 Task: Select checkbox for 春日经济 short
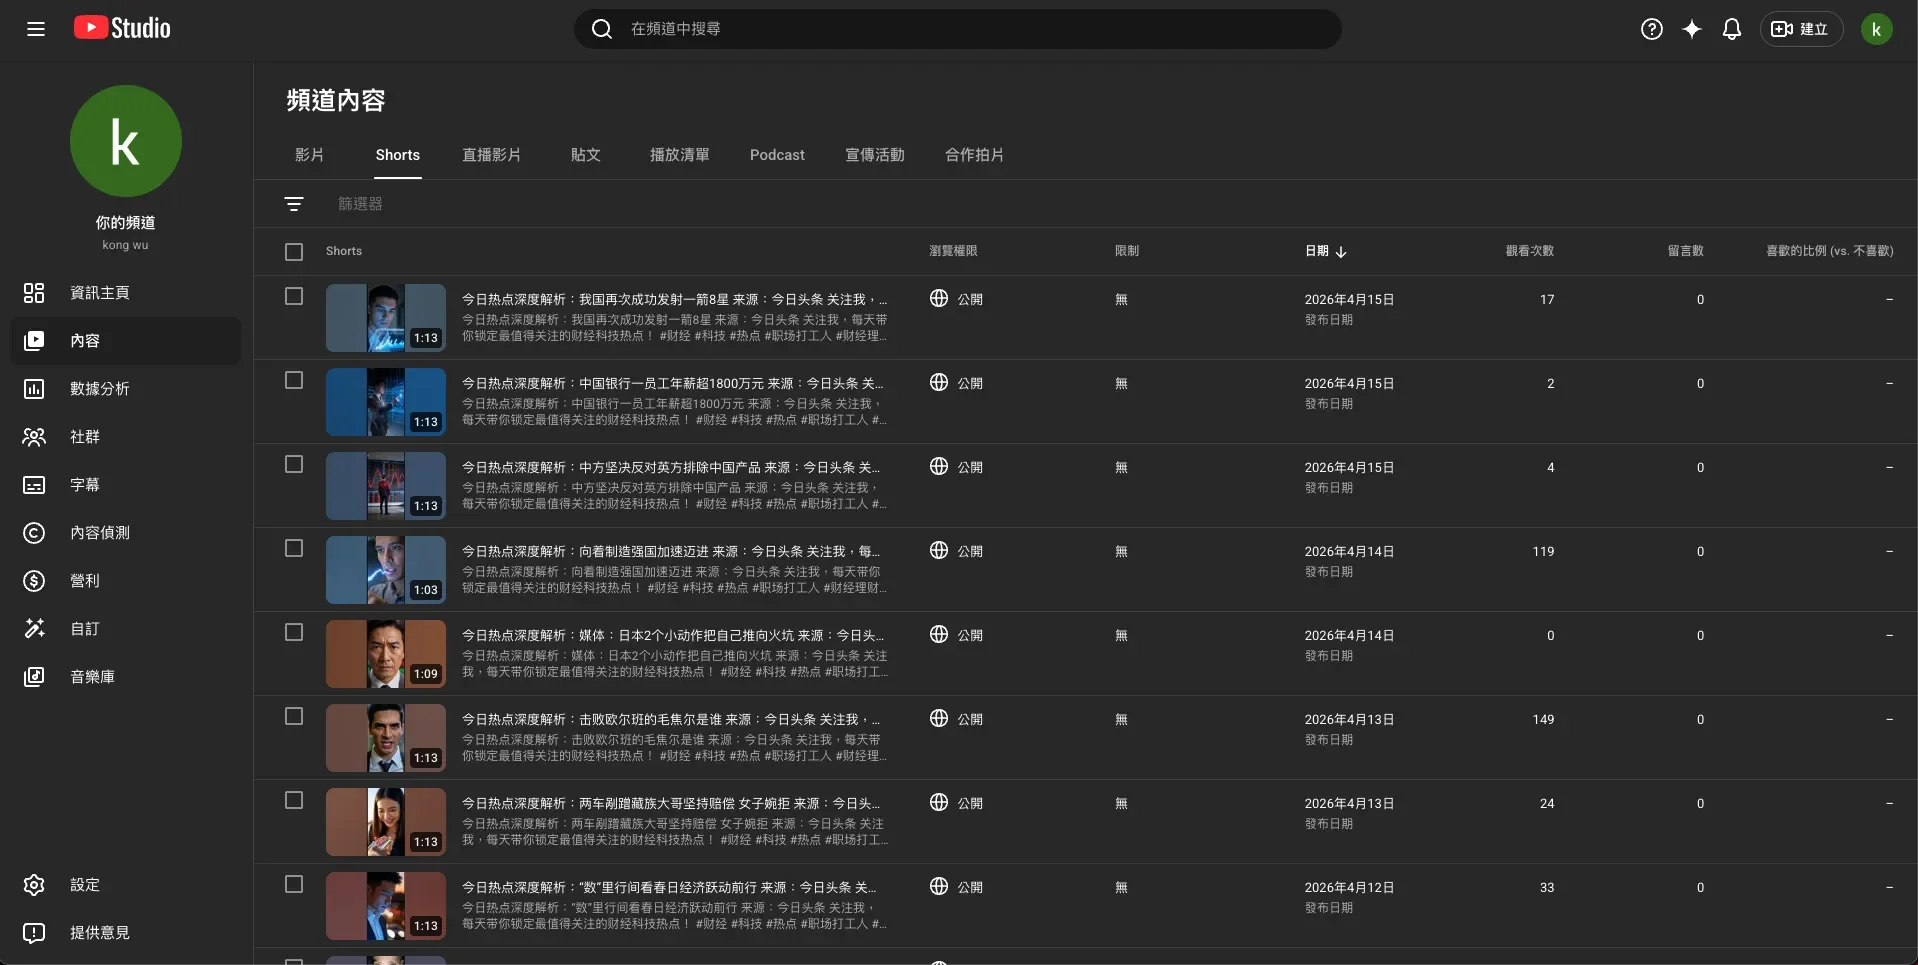pyautogui.click(x=294, y=884)
